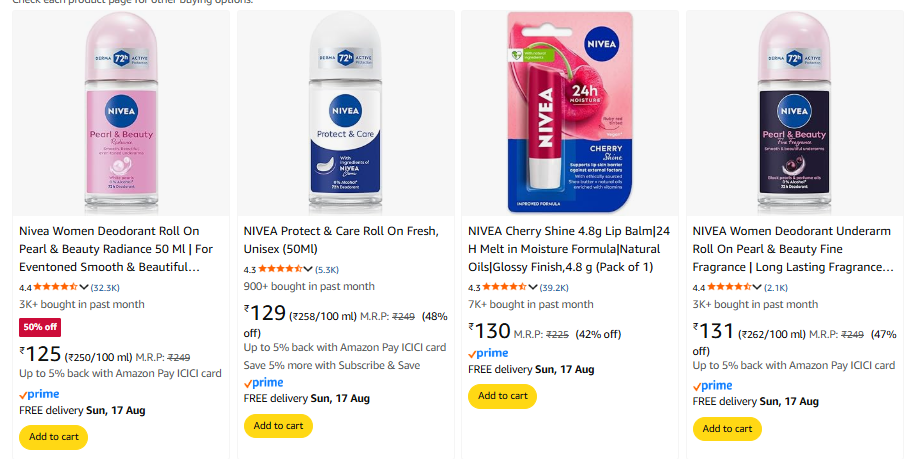Screen dimensions: 909x459
Task: Click the Prime logo under Cherry Shine lip balm
Action: click(488, 353)
